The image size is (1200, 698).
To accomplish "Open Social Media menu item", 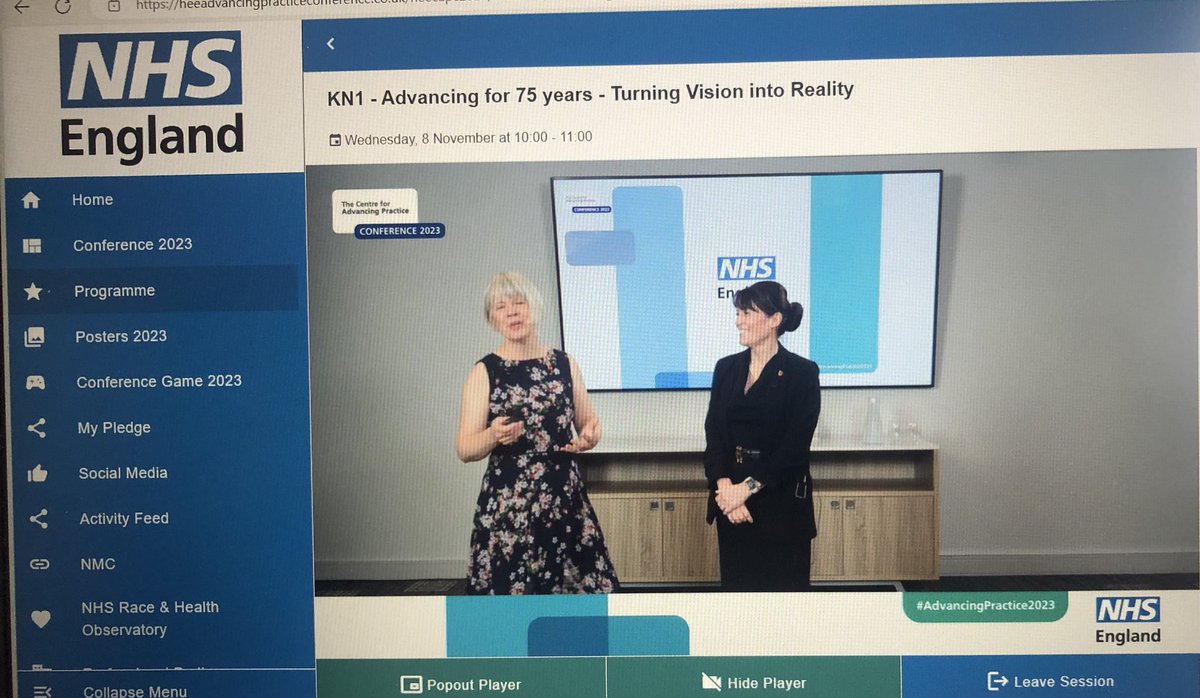I will tap(123, 473).
